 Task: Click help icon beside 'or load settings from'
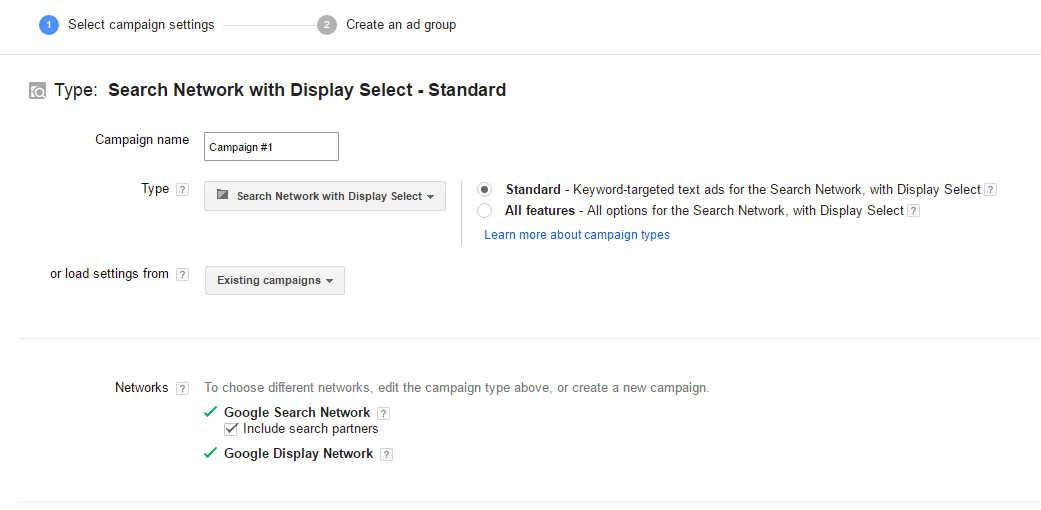(x=182, y=275)
